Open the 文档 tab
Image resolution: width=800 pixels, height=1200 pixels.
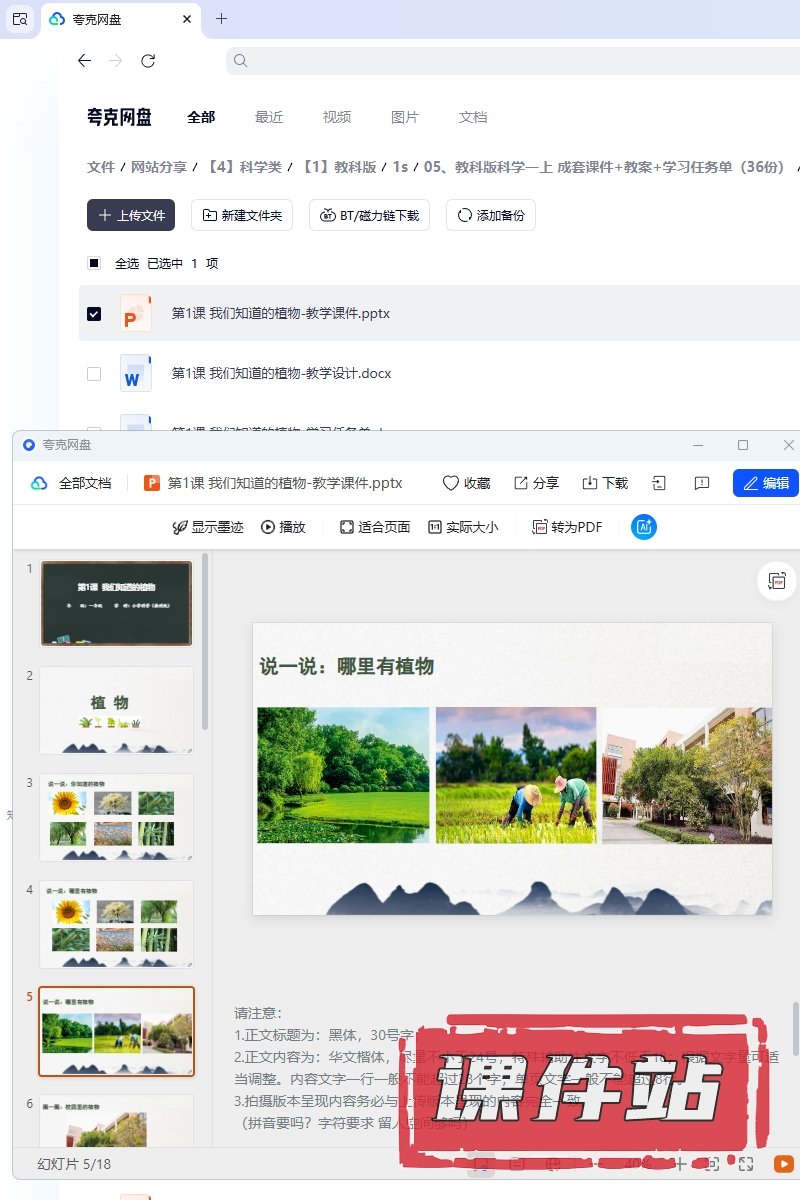tap(473, 117)
